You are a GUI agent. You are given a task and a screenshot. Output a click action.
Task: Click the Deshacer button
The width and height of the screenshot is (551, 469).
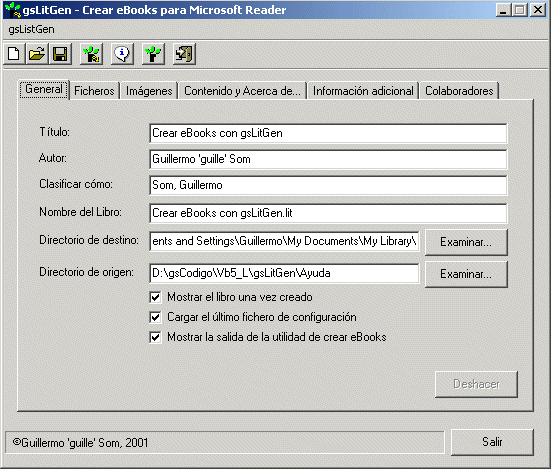tap(476, 384)
